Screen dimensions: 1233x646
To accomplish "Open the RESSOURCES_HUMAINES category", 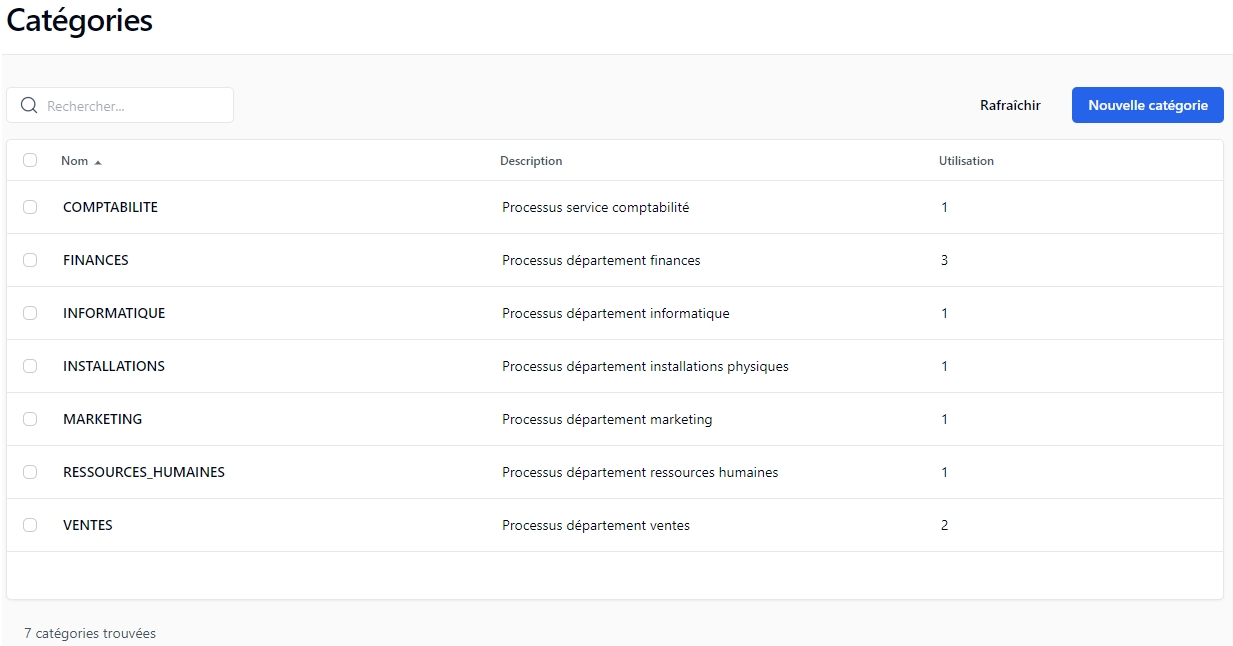I will pyautogui.click(x=144, y=472).
